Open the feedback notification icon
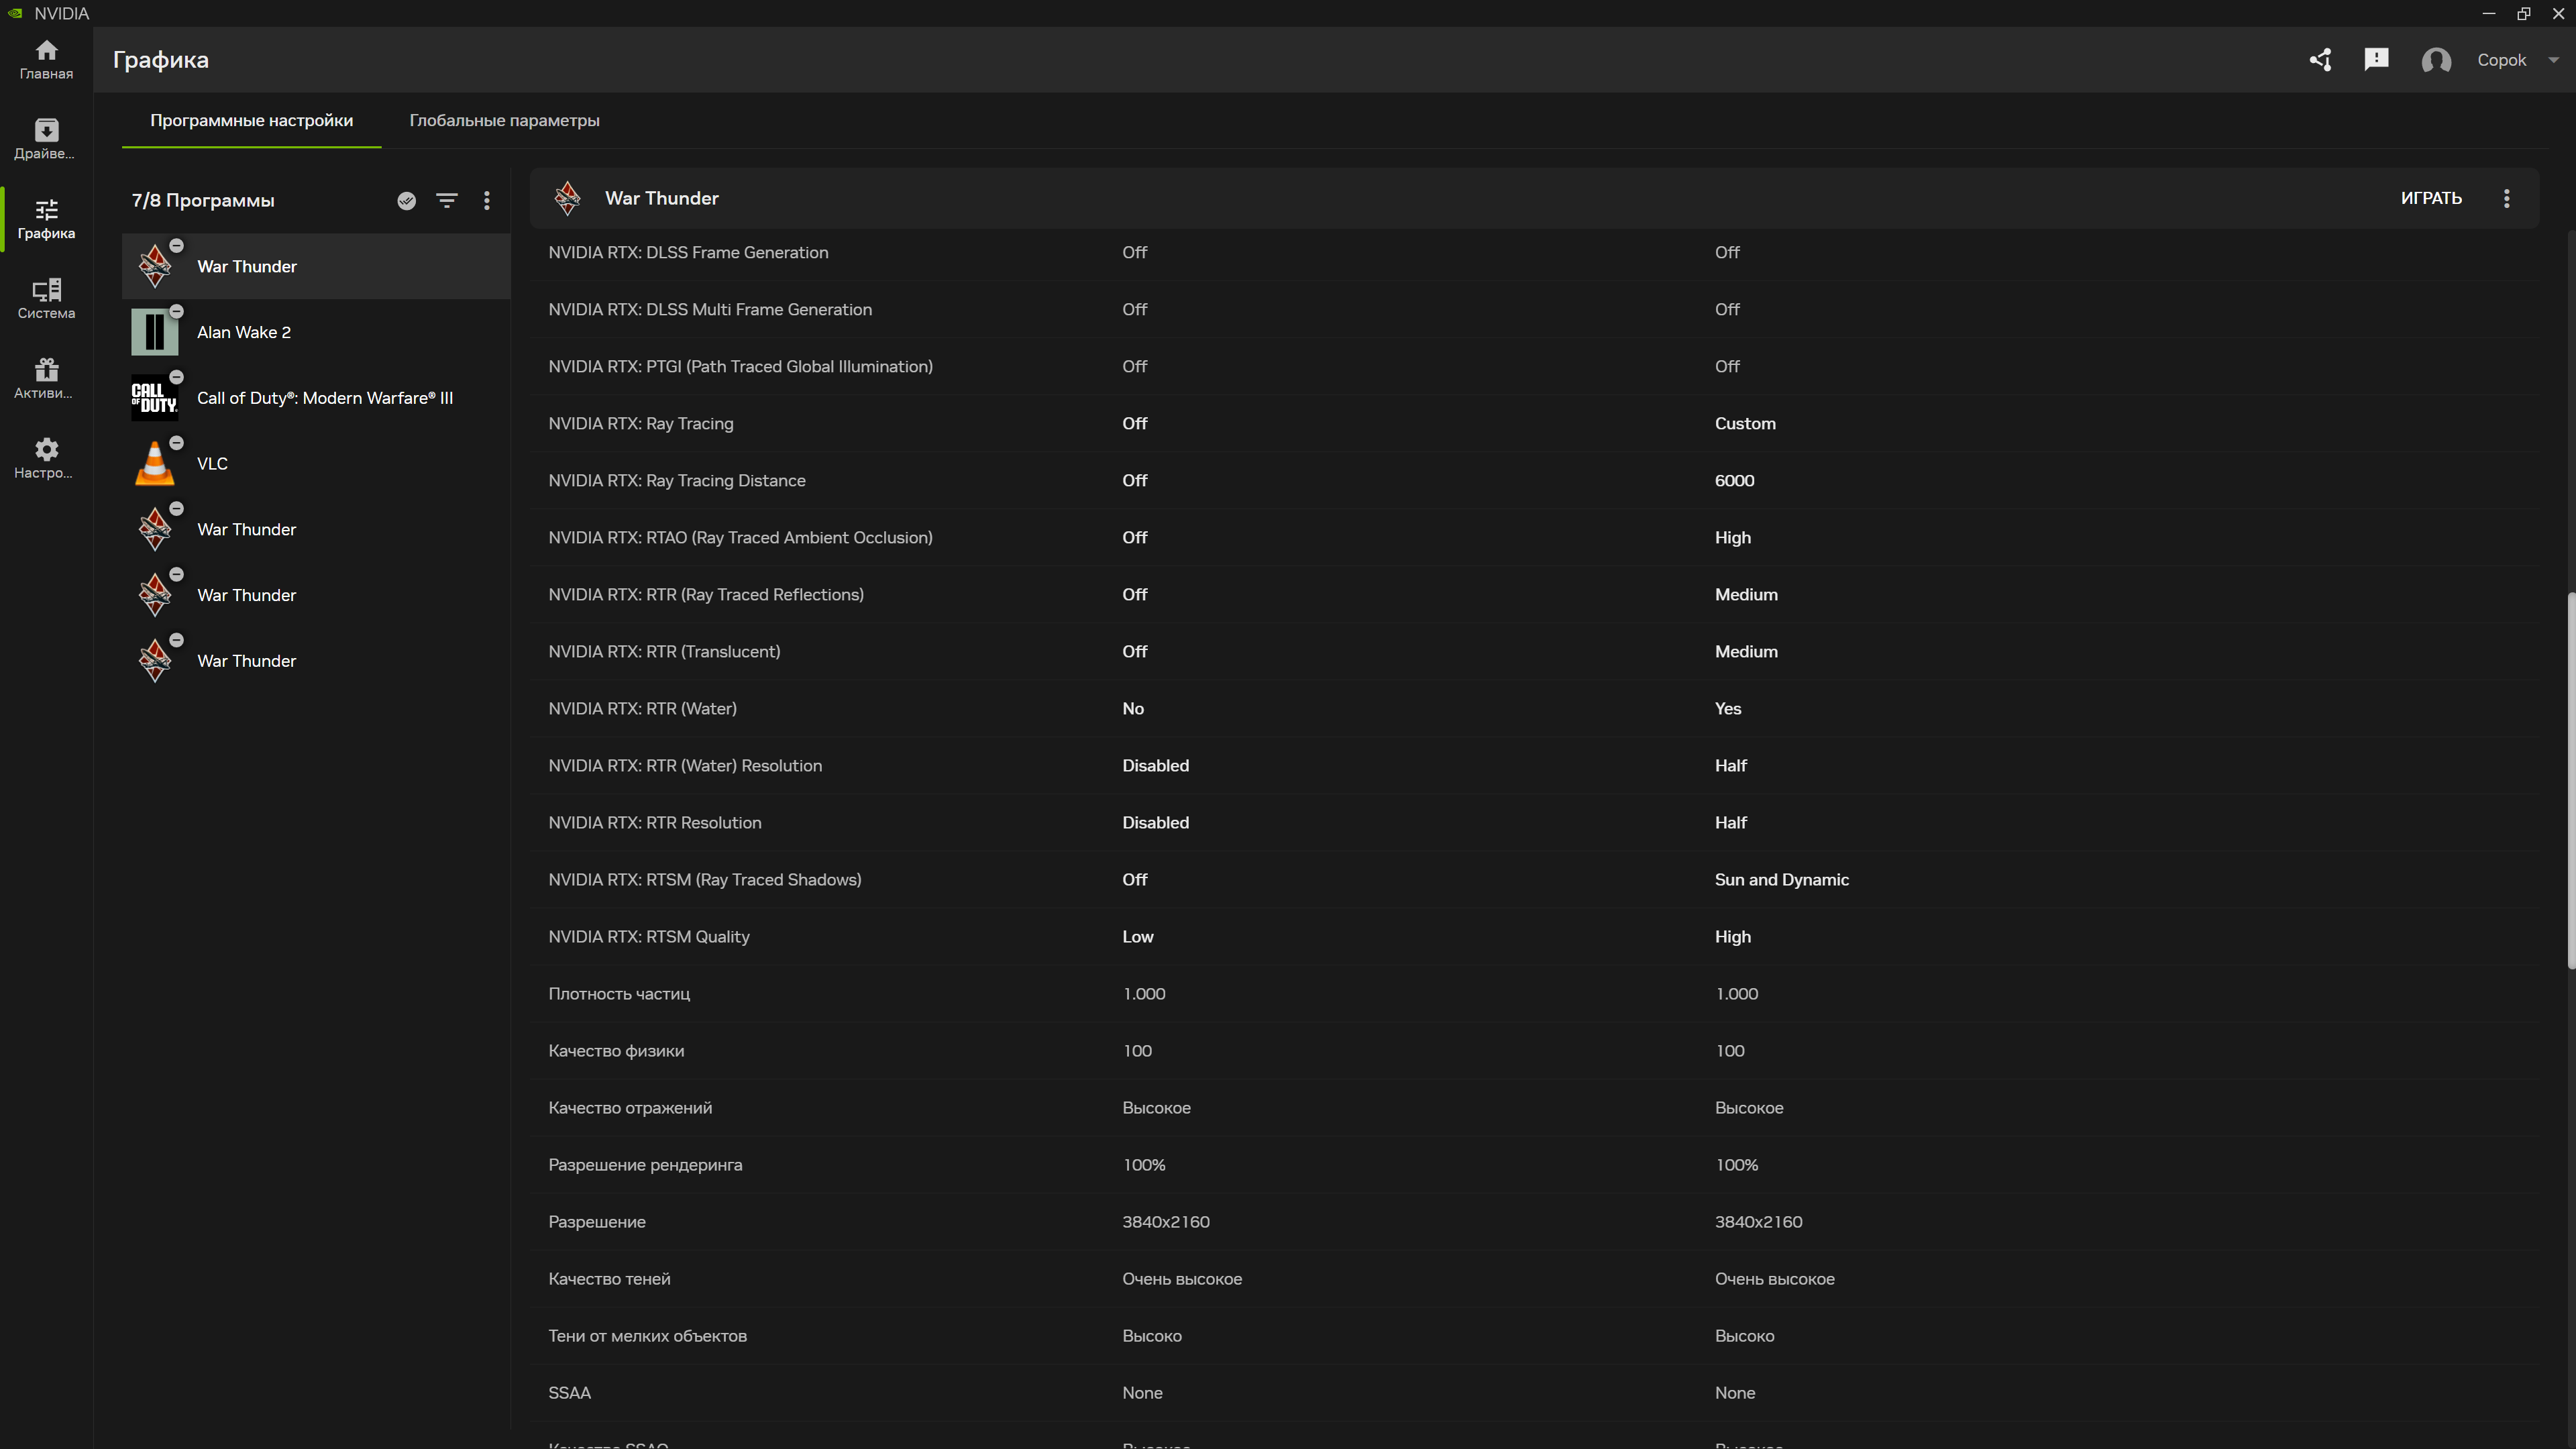 (x=2376, y=60)
